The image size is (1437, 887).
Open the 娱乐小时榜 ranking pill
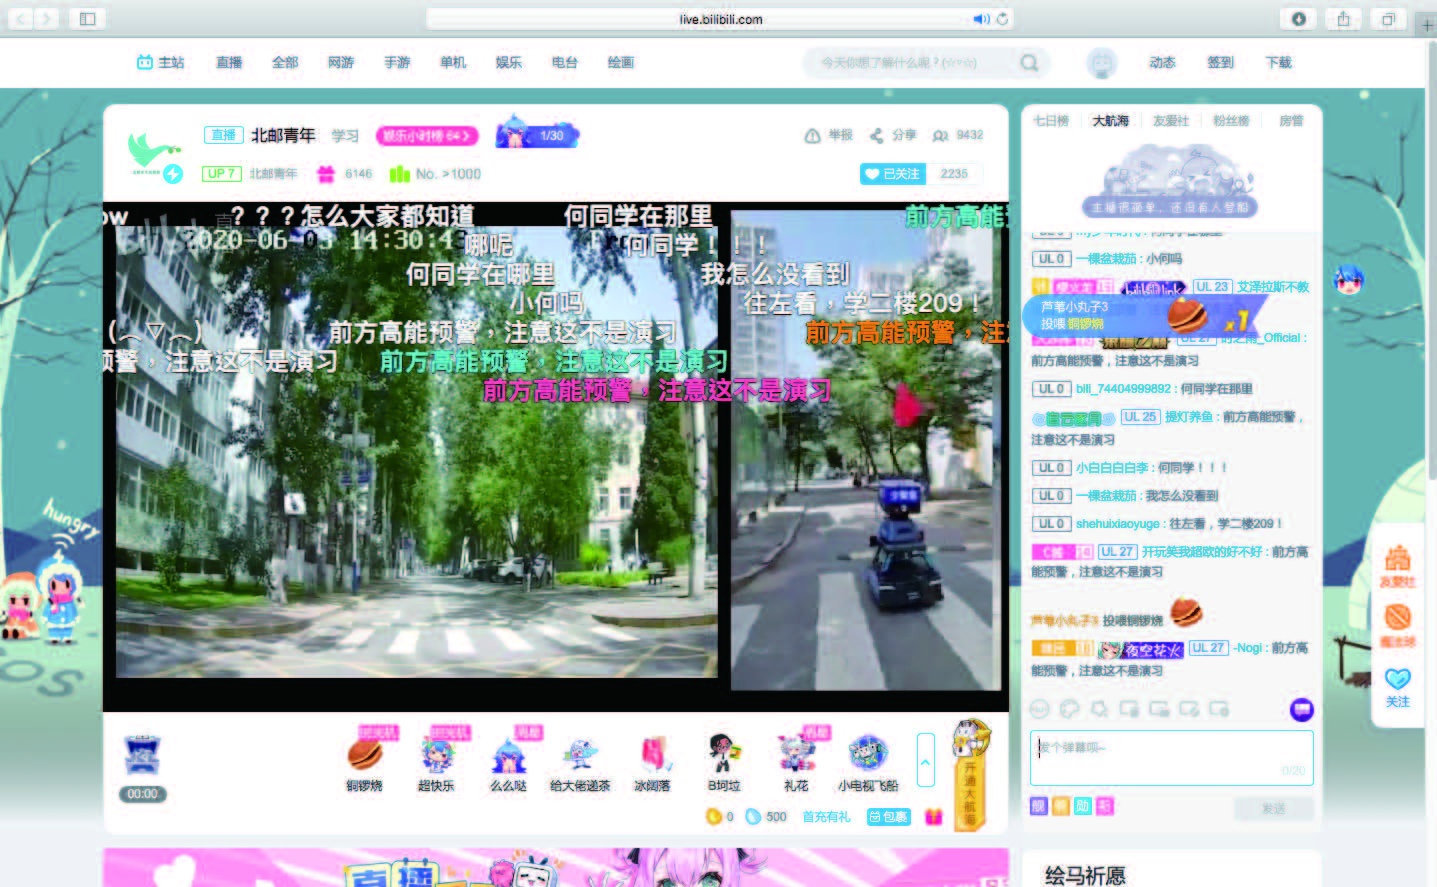(427, 136)
